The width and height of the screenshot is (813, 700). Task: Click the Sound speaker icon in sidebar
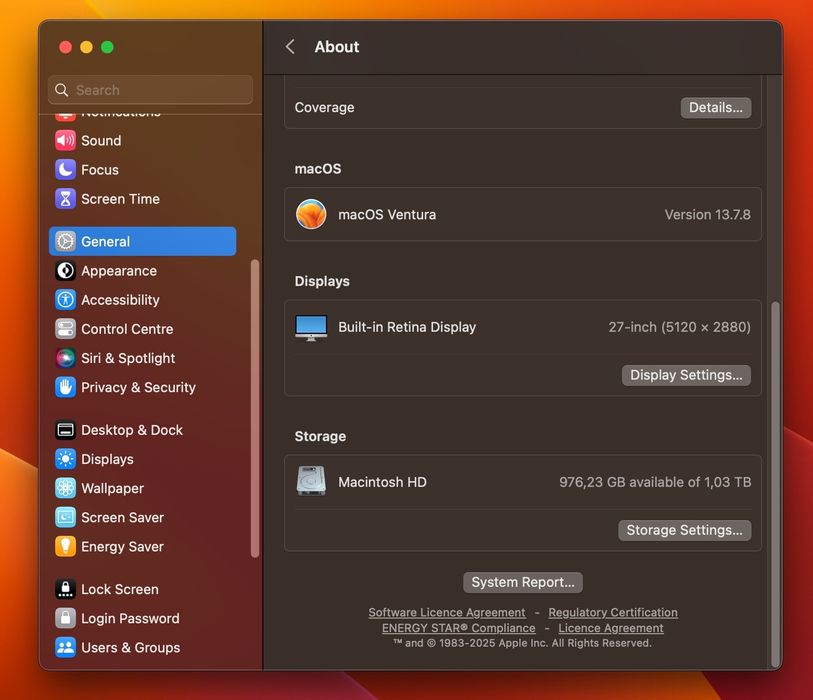[65, 141]
